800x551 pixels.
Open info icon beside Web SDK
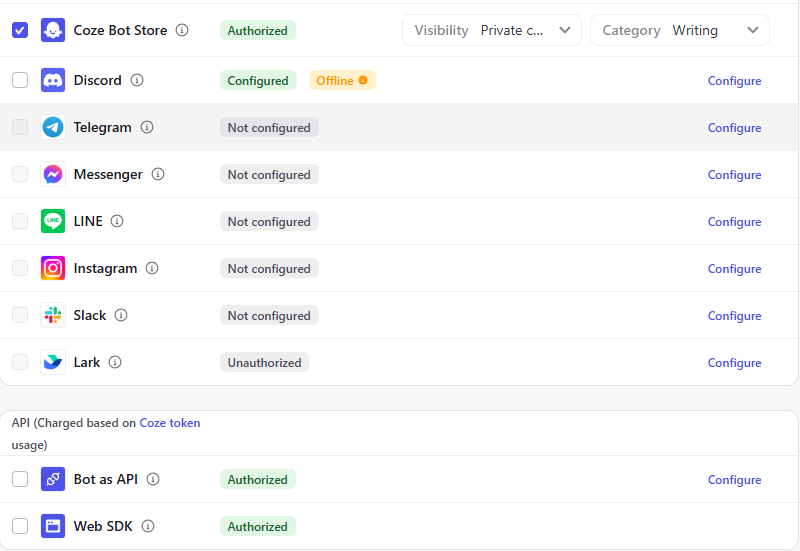click(148, 526)
